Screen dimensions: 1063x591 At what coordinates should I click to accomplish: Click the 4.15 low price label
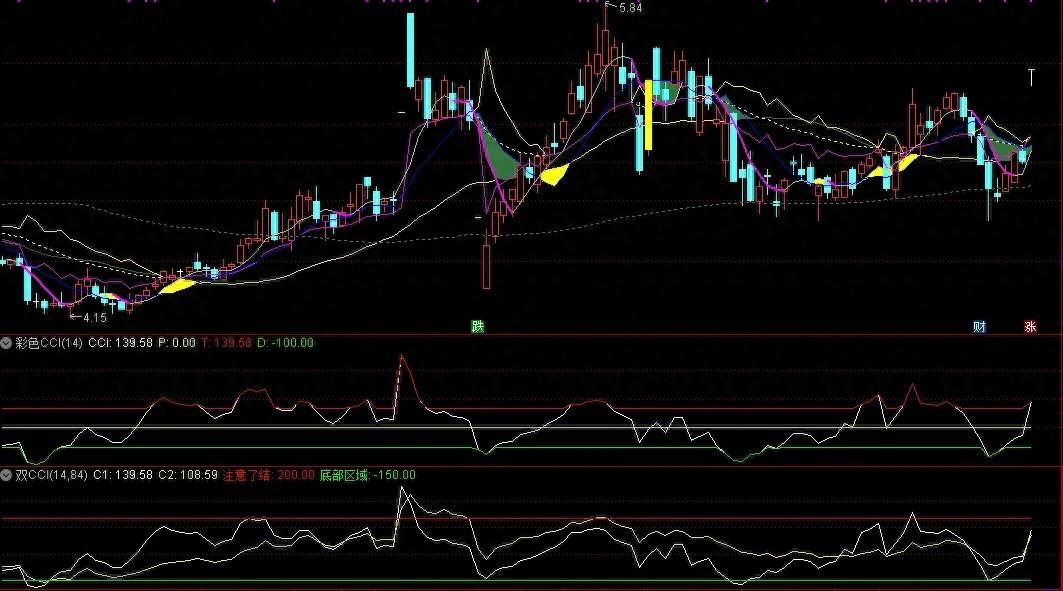coord(94,318)
